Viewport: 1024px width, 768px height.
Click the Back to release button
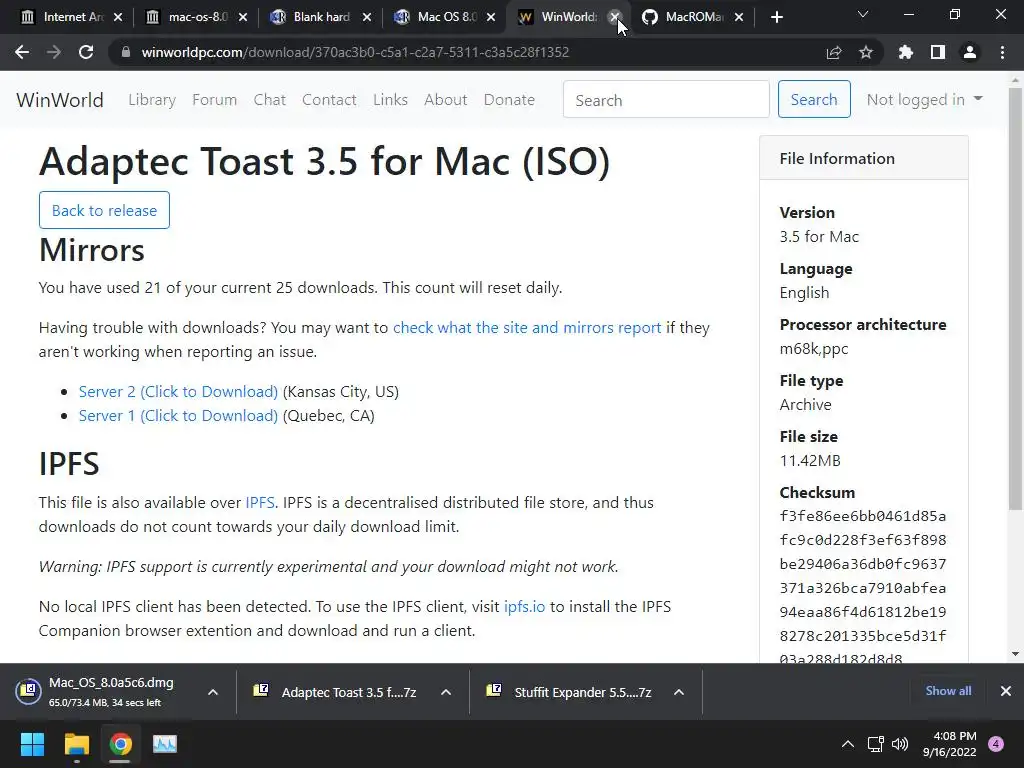[x=104, y=210]
